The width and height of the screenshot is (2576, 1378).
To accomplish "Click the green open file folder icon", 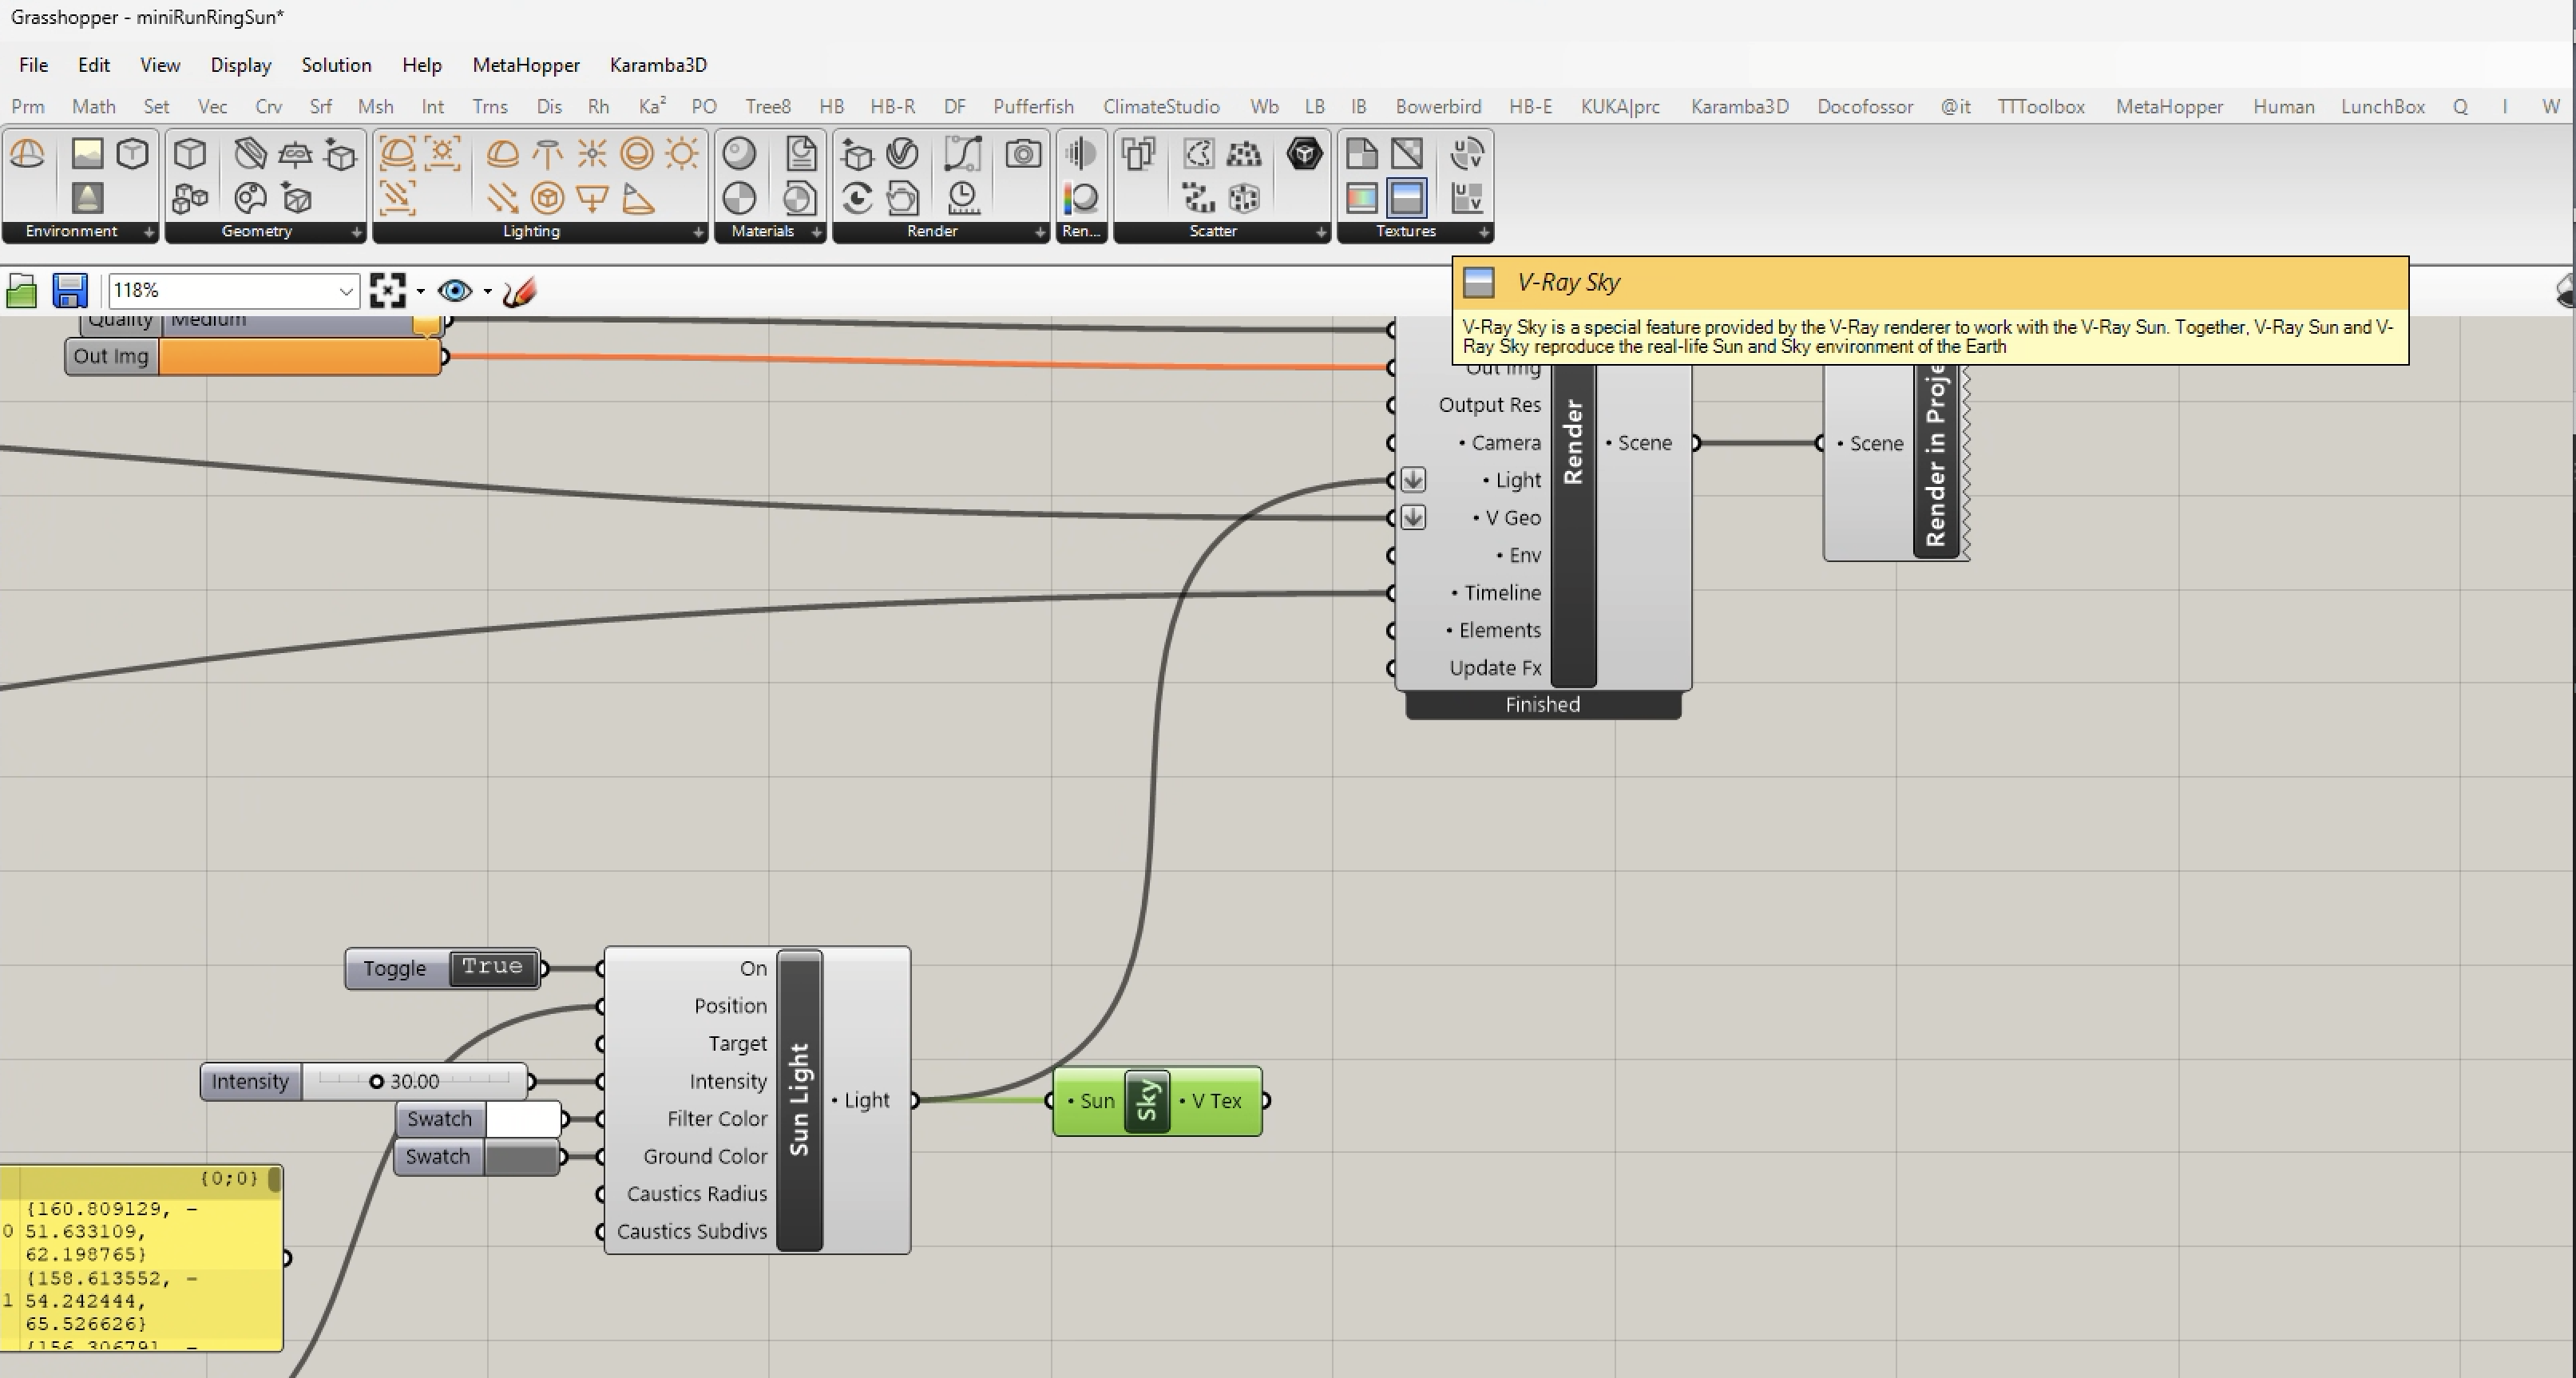I will (22, 291).
